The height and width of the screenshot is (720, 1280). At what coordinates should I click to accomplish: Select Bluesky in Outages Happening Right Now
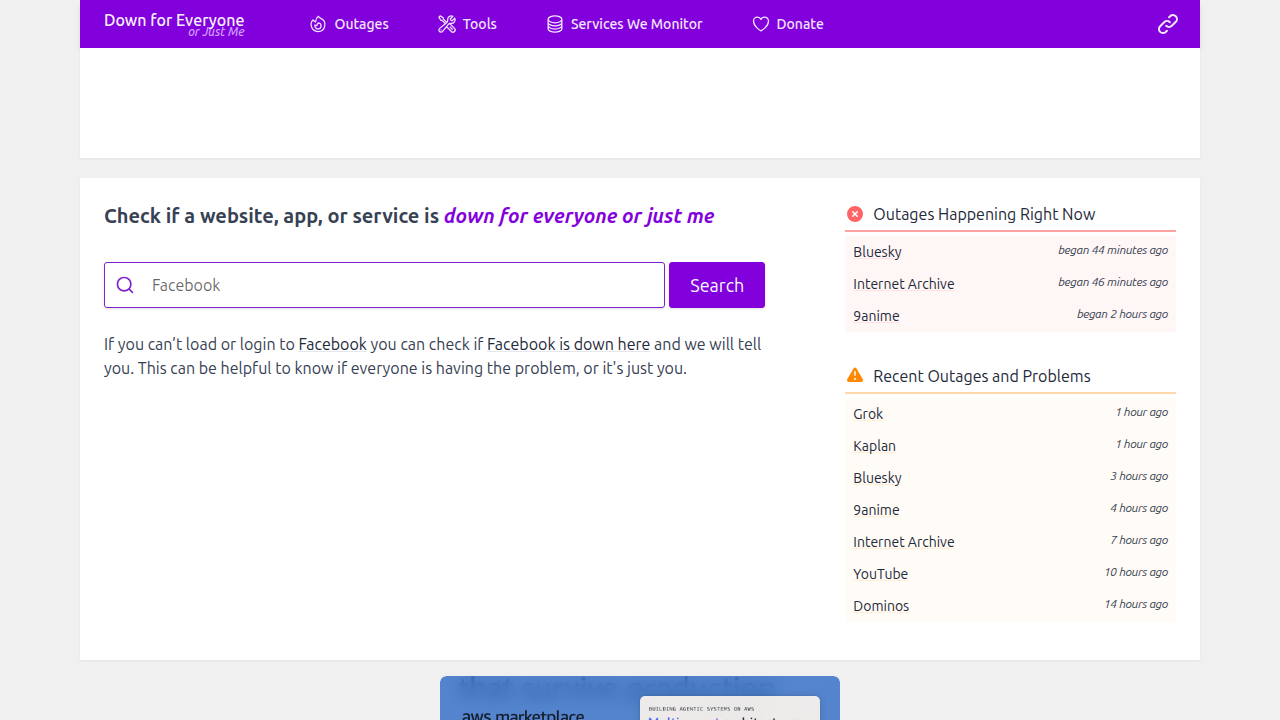coord(877,251)
